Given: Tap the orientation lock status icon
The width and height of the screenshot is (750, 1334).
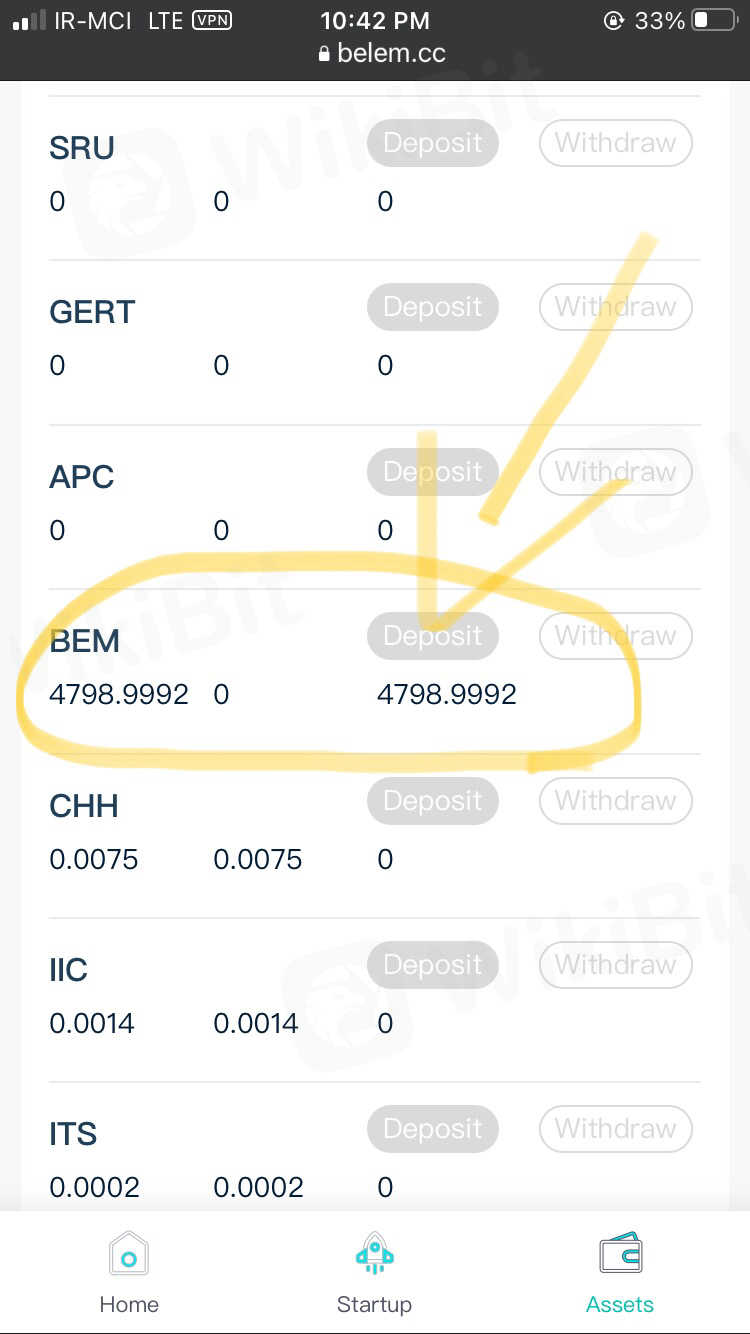Looking at the screenshot, I should point(614,20).
